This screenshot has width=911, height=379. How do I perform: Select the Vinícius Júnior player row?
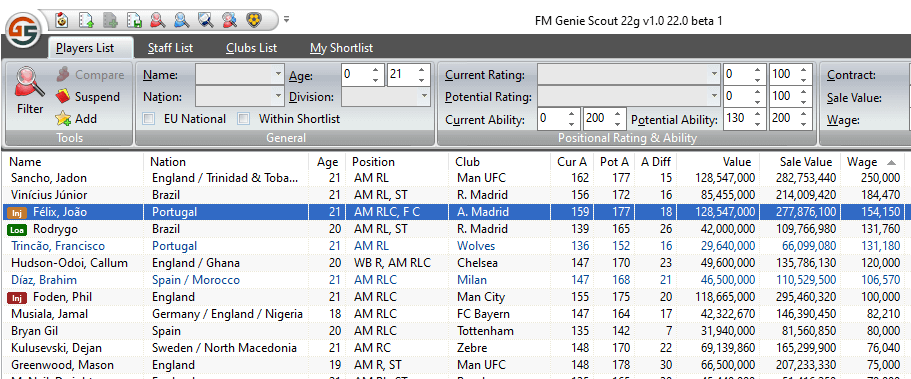tap(456, 195)
